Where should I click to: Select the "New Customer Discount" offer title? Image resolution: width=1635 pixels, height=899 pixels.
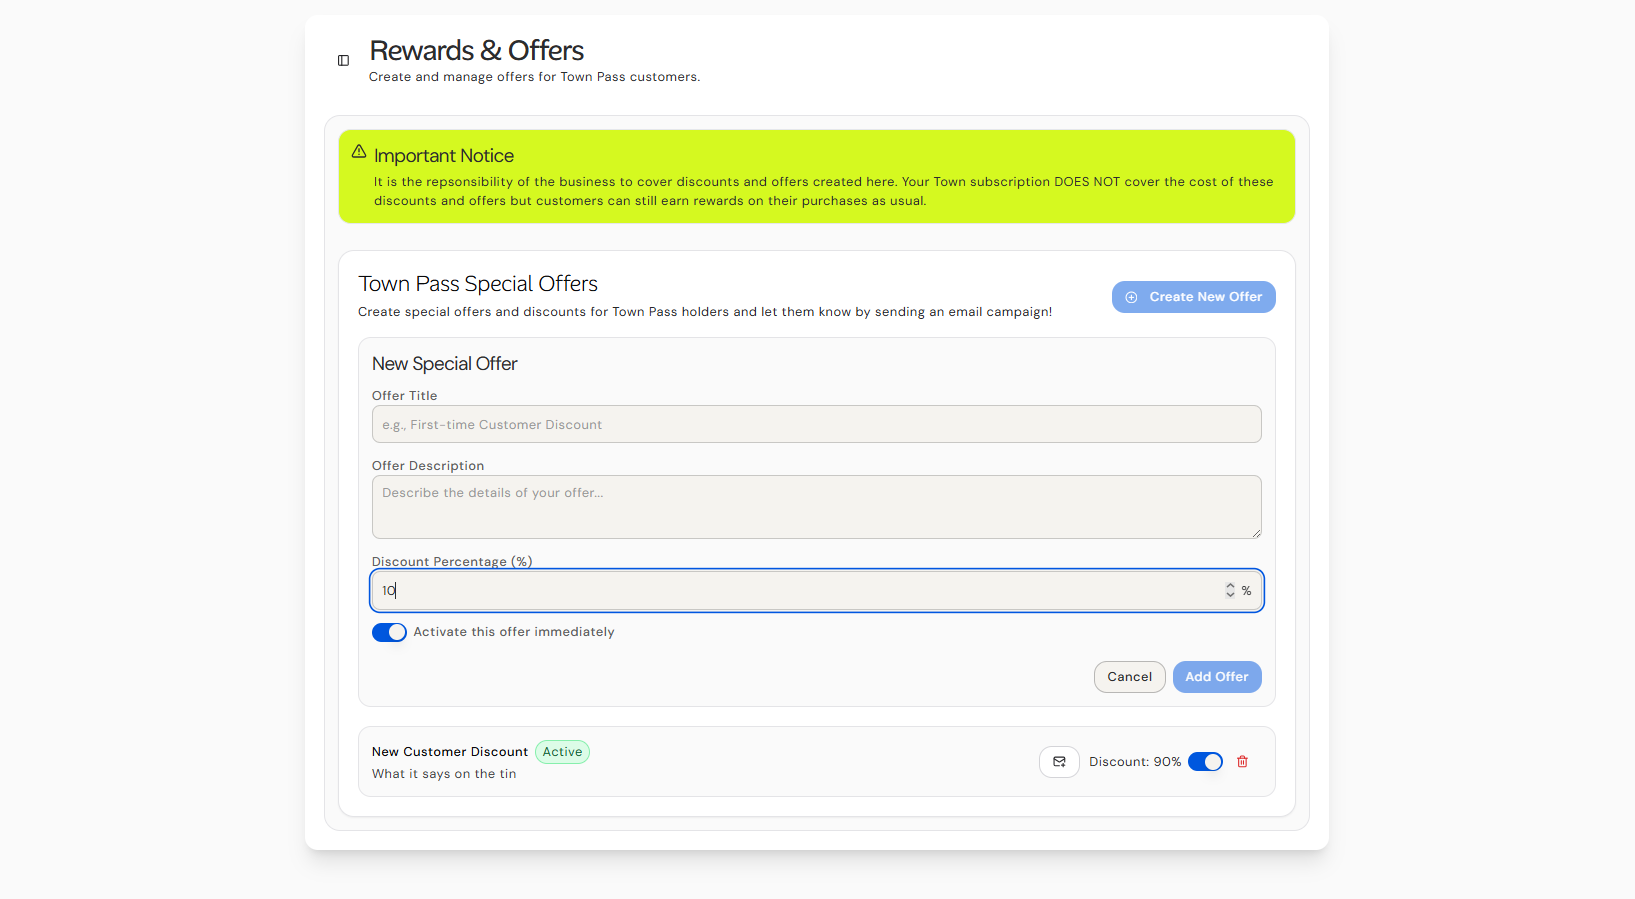pos(450,752)
